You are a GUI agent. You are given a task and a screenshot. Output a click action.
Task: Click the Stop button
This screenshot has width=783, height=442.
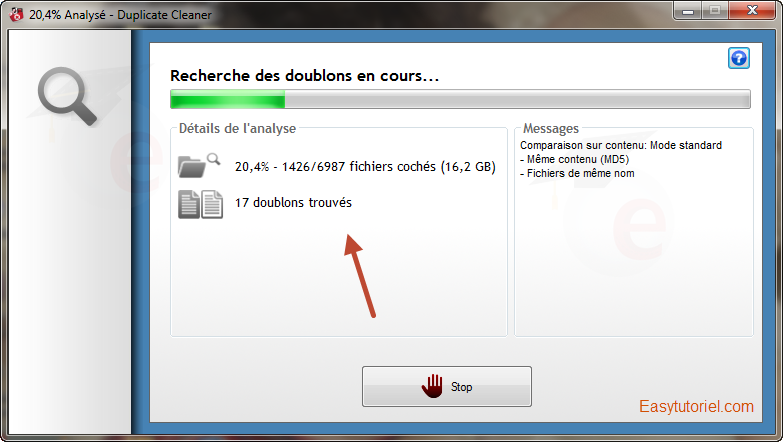tap(446, 387)
